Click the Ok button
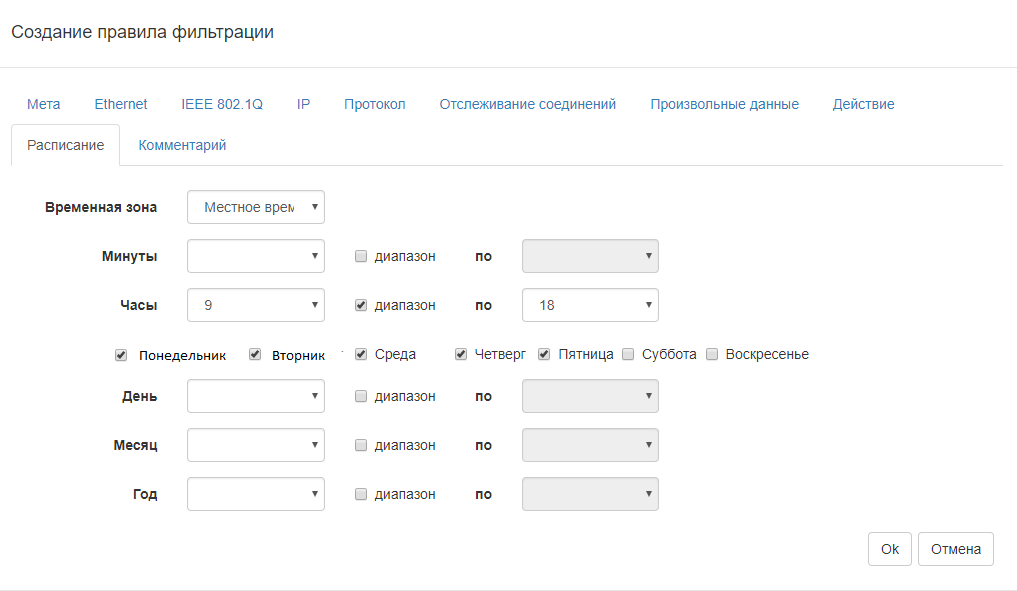The width and height of the screenshot is (1017, 591). tap(889, 549)
